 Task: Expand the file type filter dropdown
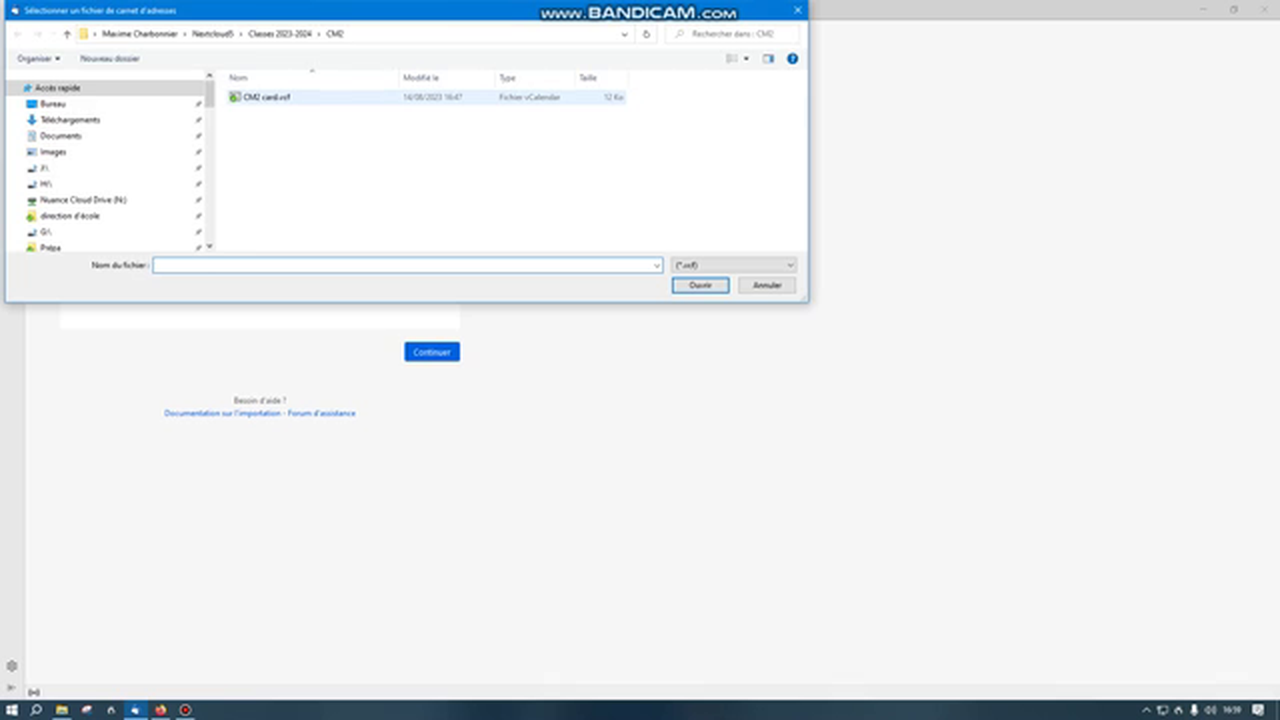click(790, 265)
